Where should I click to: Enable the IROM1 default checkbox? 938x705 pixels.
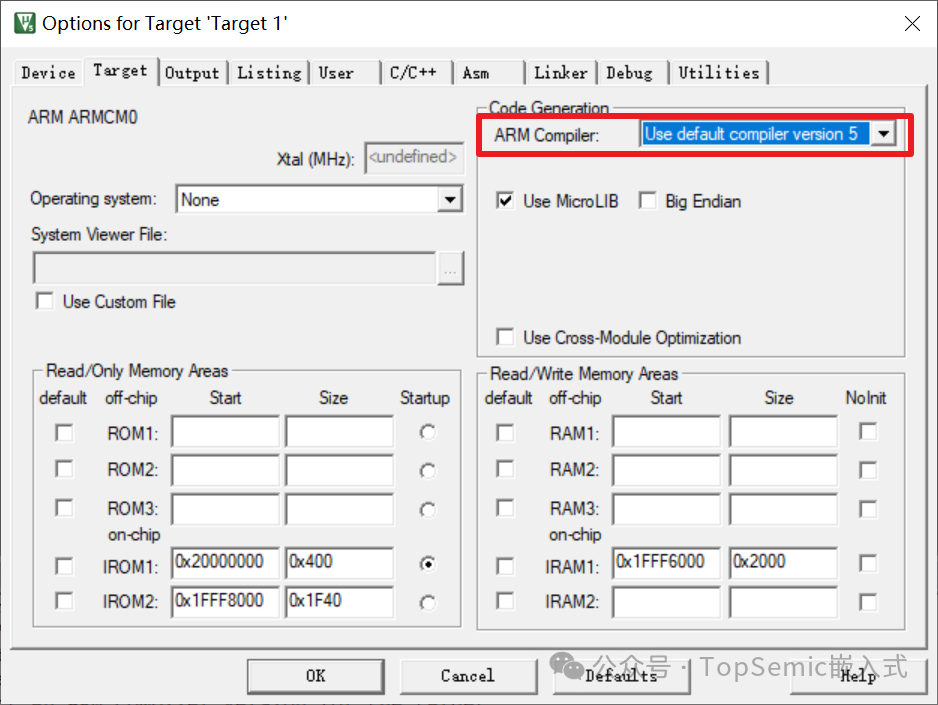pos(64,566)
